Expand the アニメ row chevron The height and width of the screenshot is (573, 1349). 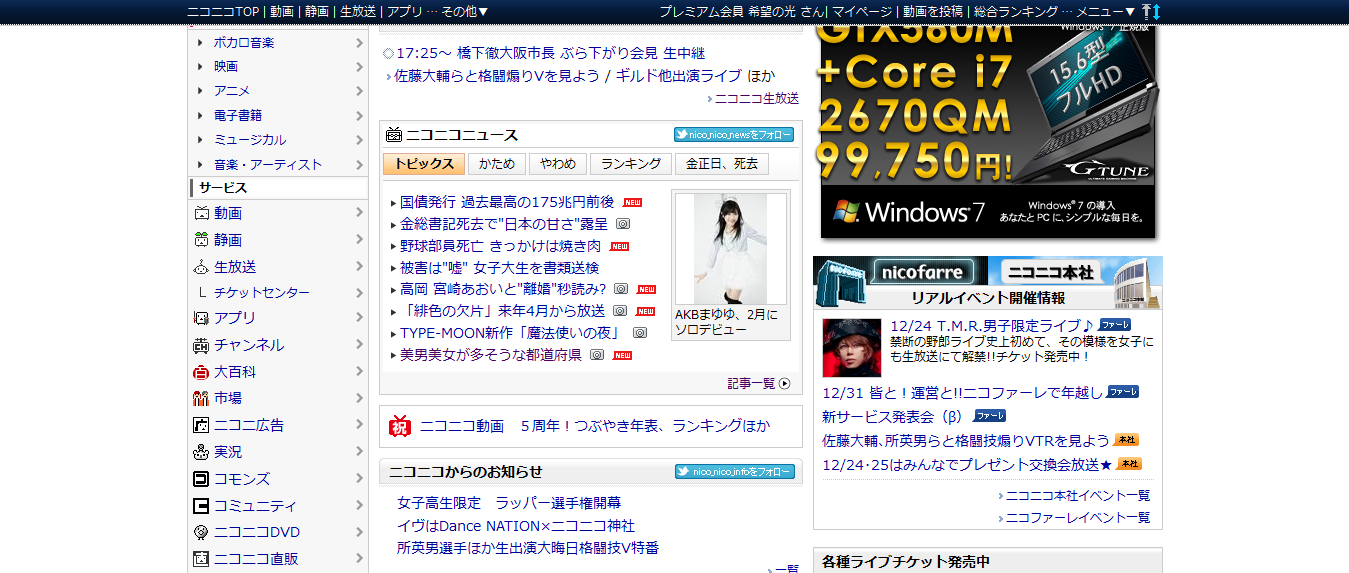click(359, 91)
